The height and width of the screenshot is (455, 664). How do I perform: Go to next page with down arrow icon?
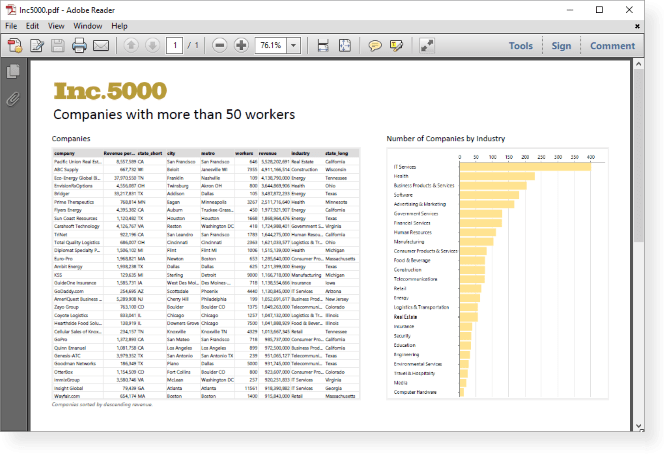point(152,45)
